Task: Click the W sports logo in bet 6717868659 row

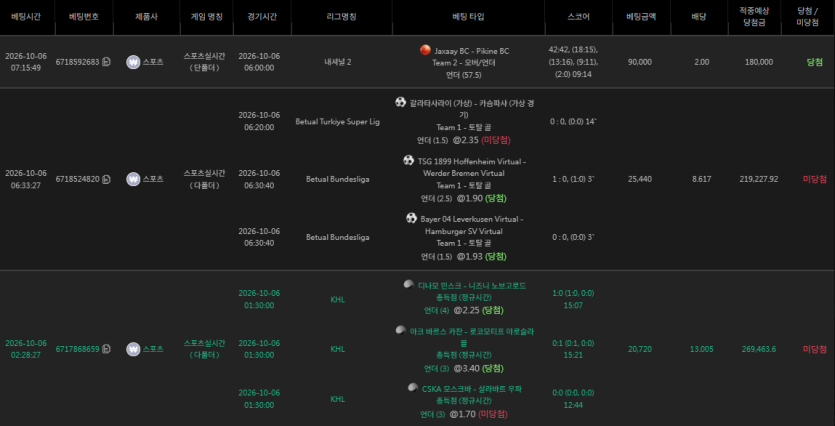Action: (x=133, y=349)
